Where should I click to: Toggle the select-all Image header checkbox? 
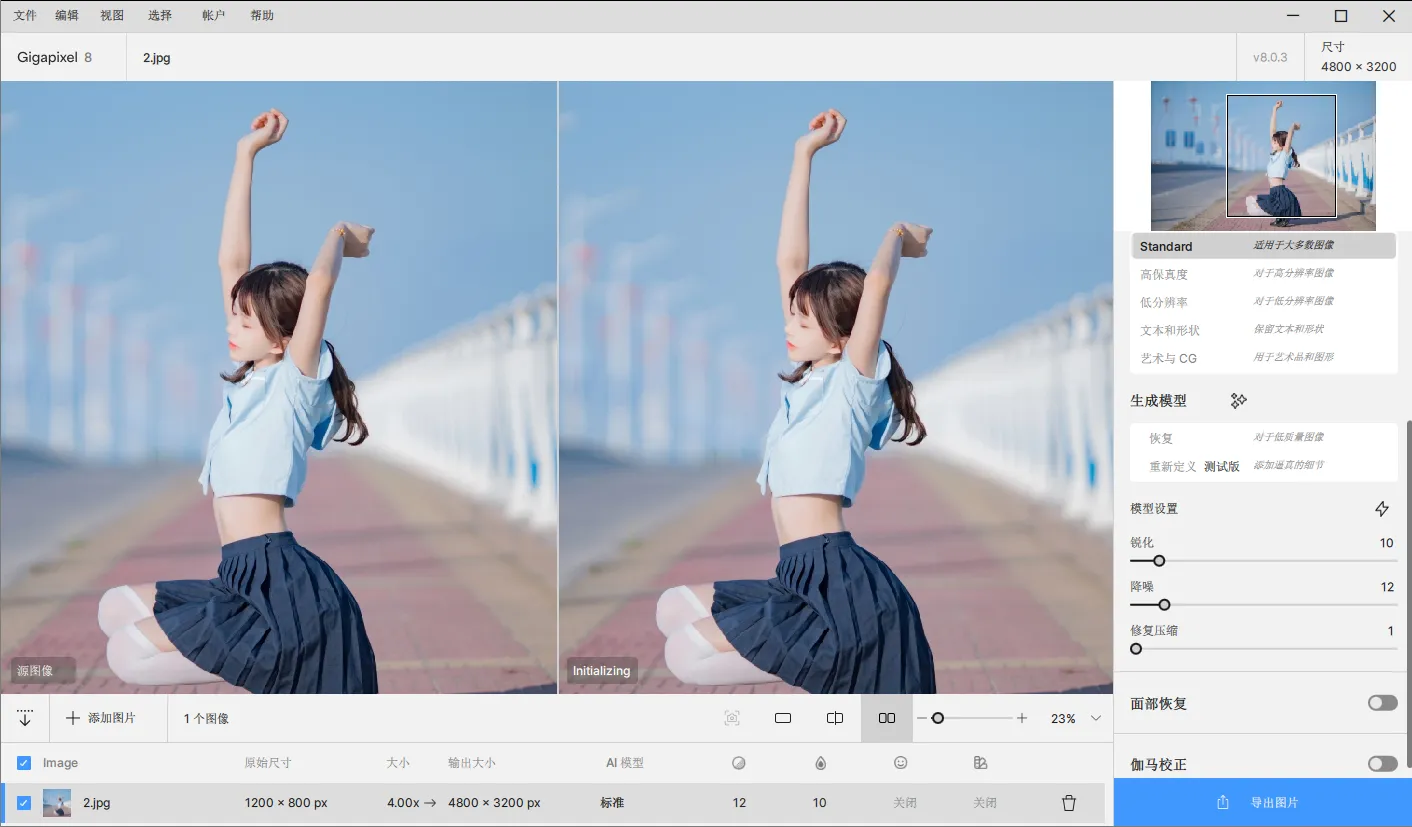click(24, 763)
